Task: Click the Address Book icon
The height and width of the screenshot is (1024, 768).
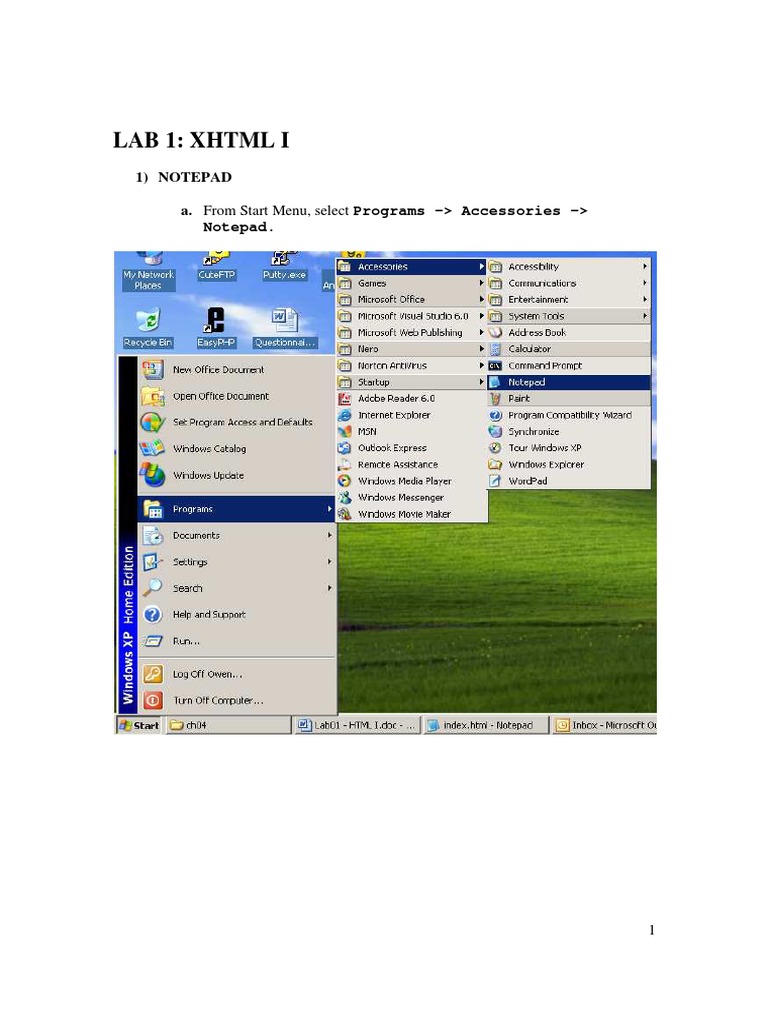Action: coord(496,332)
